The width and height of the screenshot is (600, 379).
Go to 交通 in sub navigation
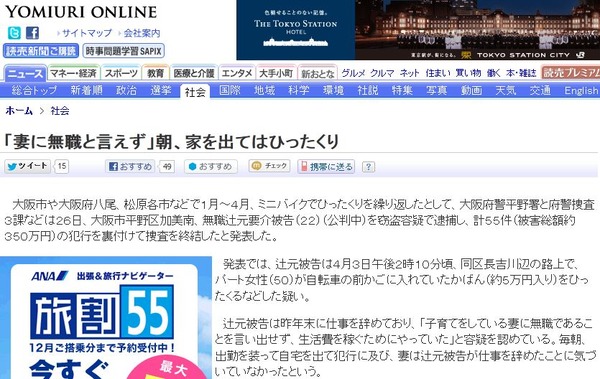[540, 90]
